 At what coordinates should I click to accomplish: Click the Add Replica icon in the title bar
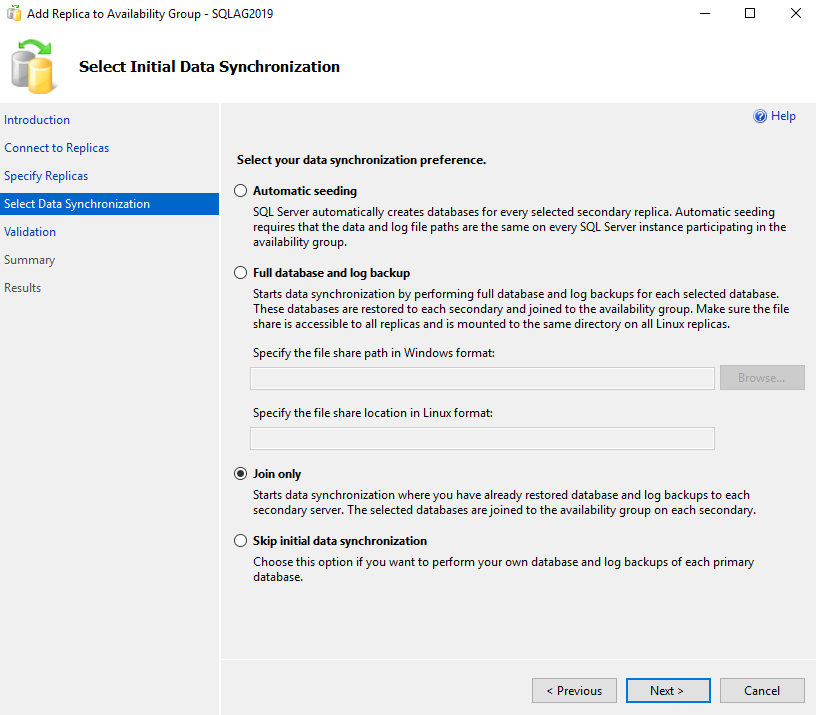pos(13,13)
